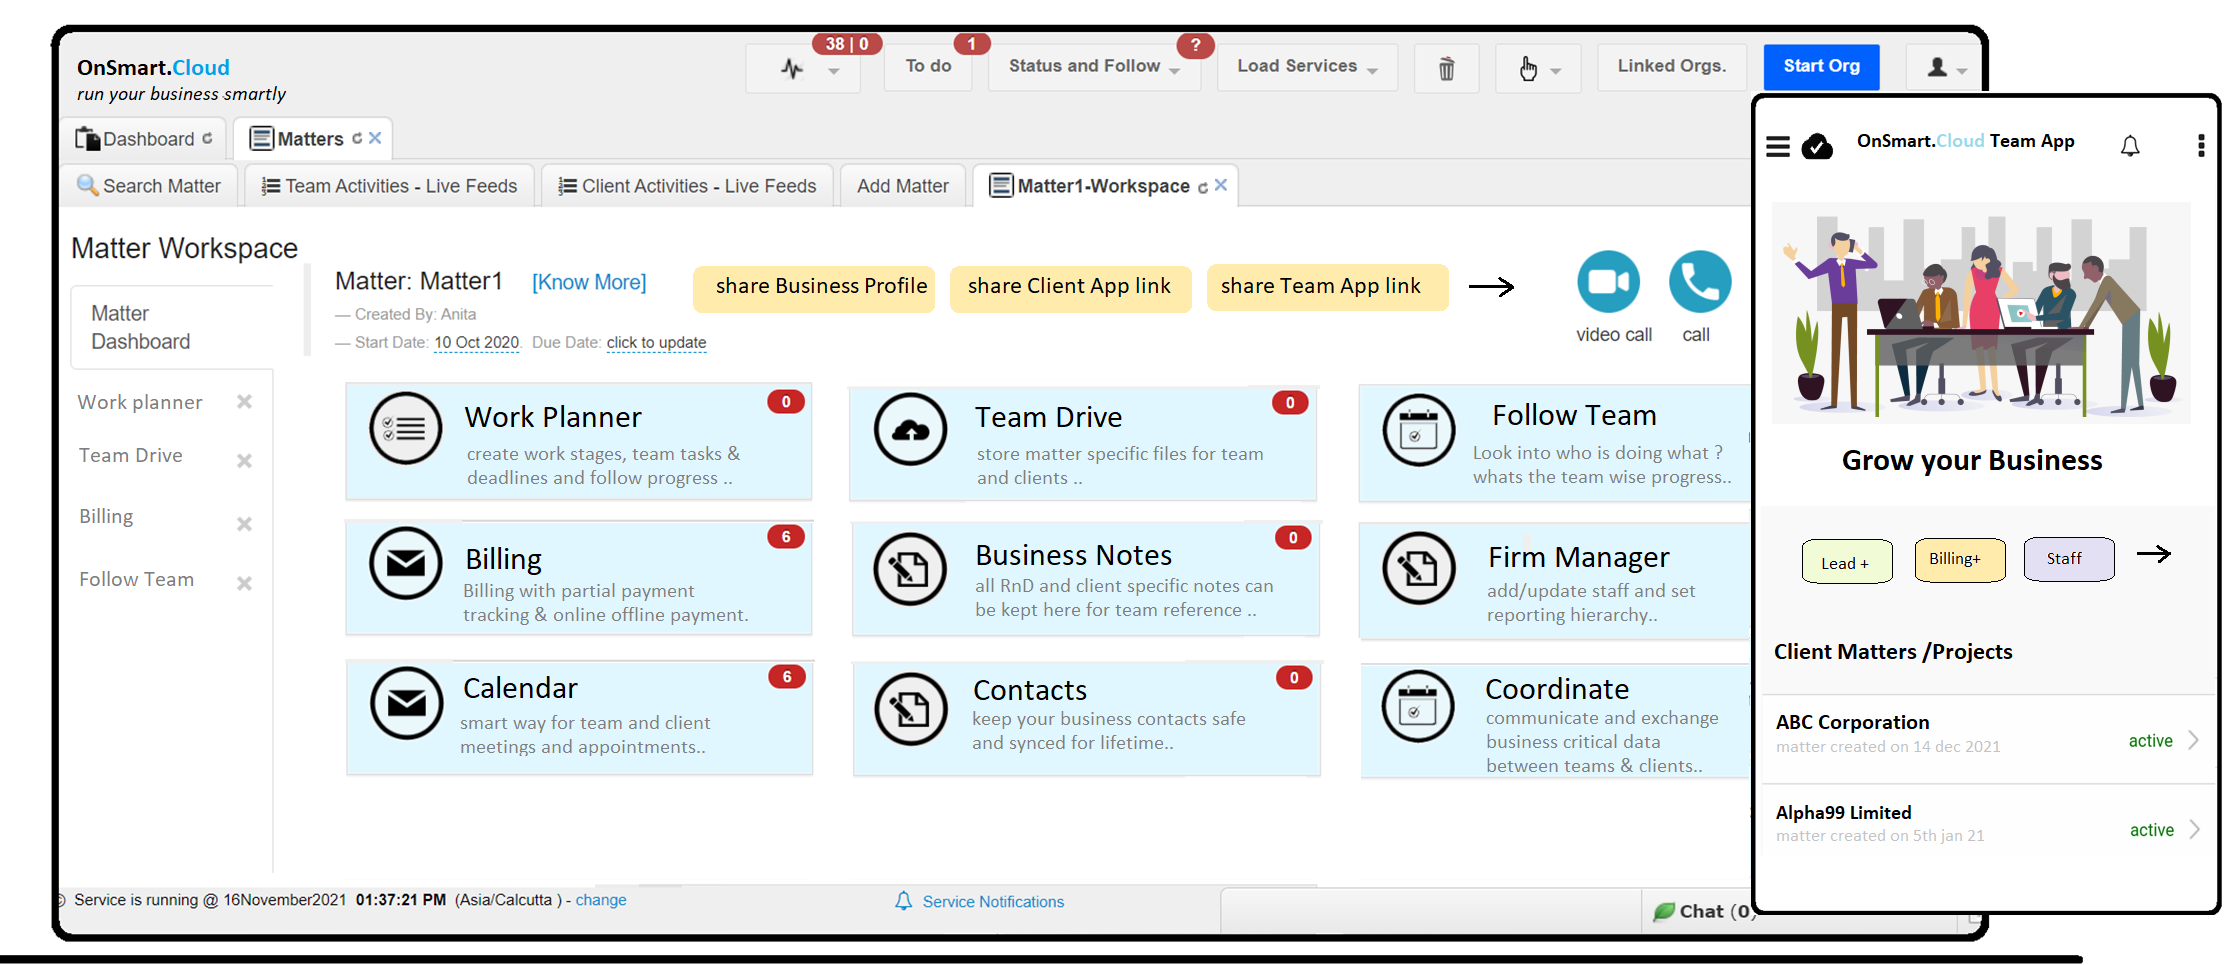2231x965 pixels.
Task: Remove Work planner from sidebar
Action: 244,401
